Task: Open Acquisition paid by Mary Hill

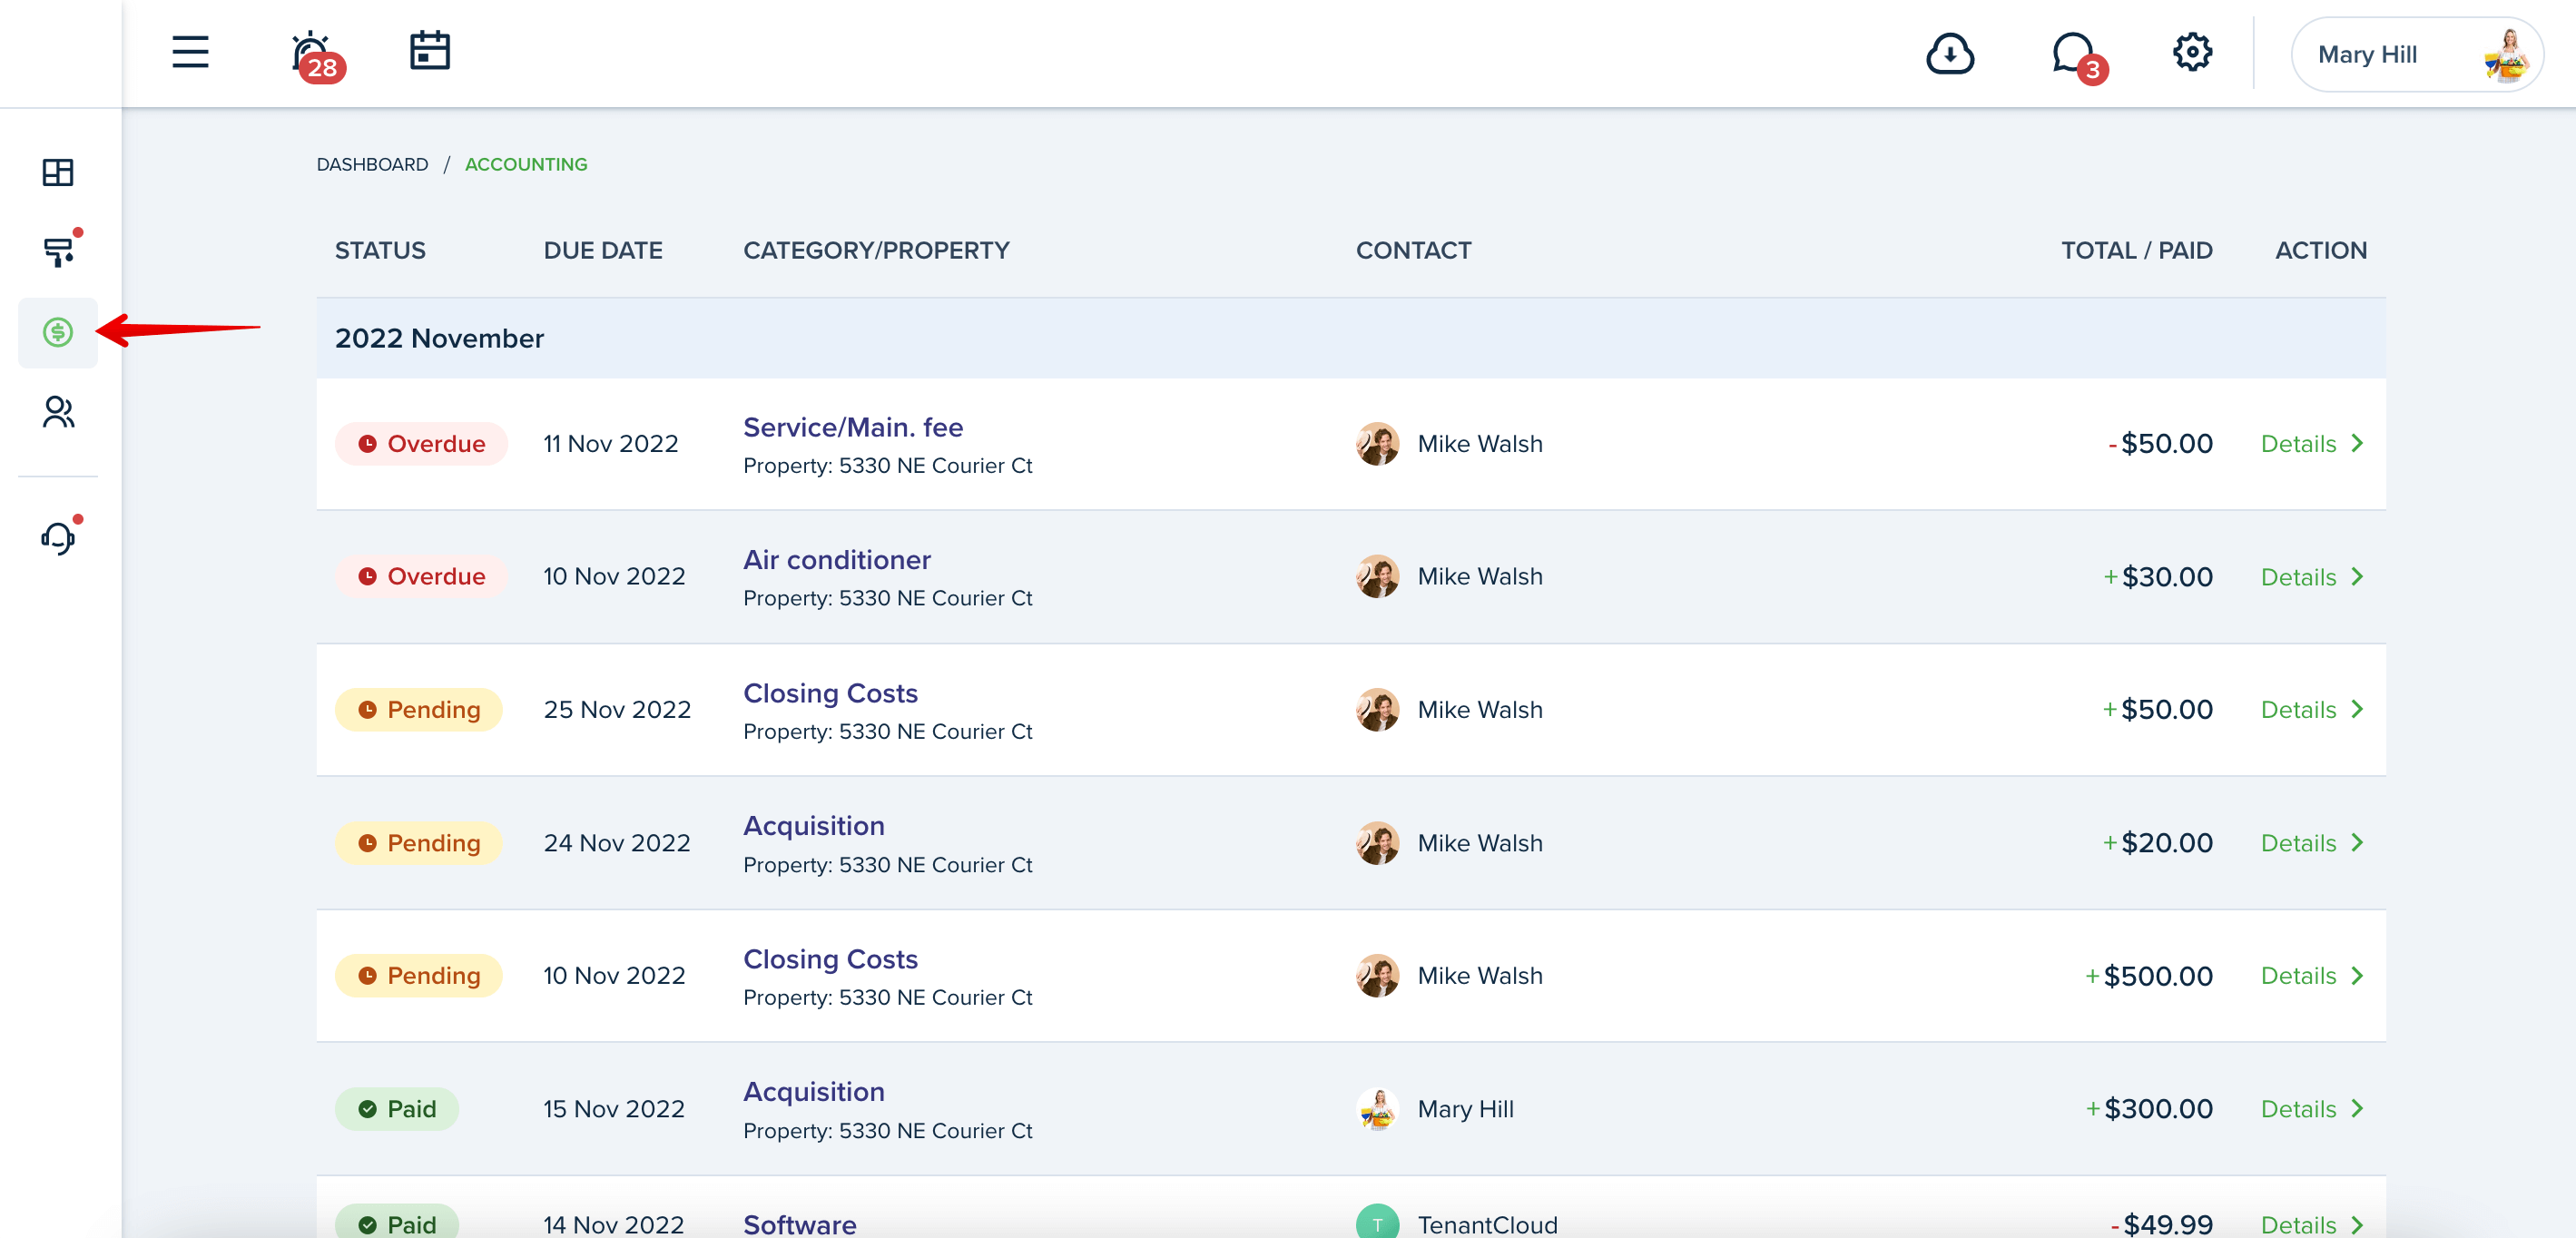Action: coord(814,1092)
